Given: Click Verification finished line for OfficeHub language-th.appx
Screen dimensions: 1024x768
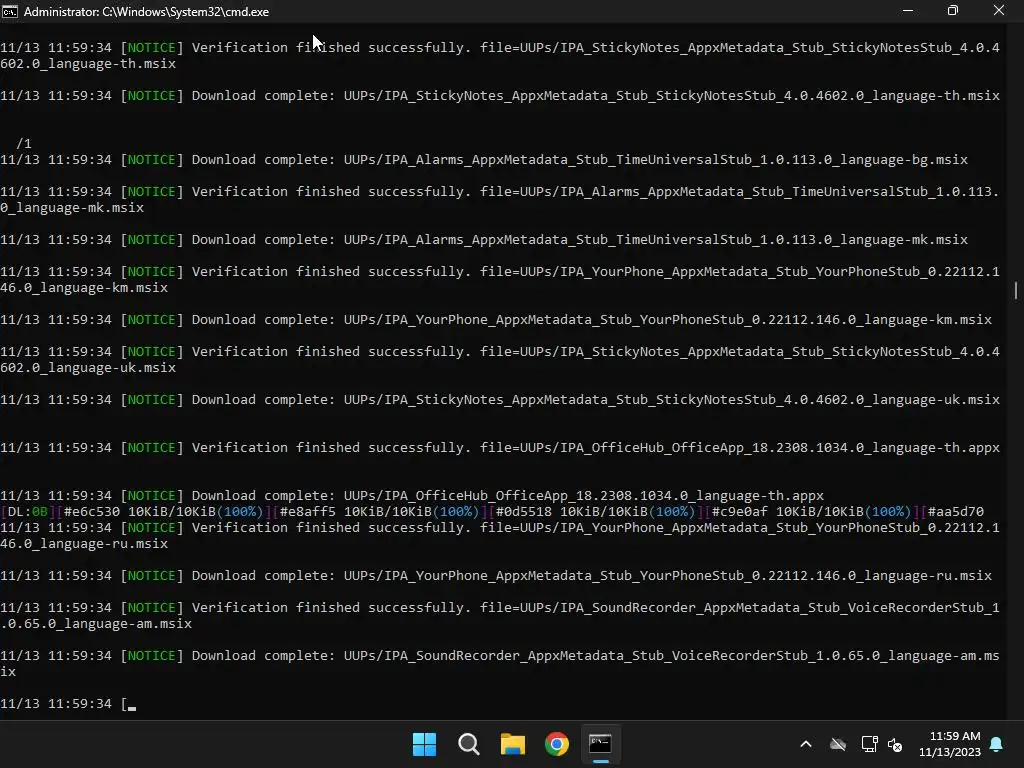Looking at the screenshot, I should tap(500, 448).
